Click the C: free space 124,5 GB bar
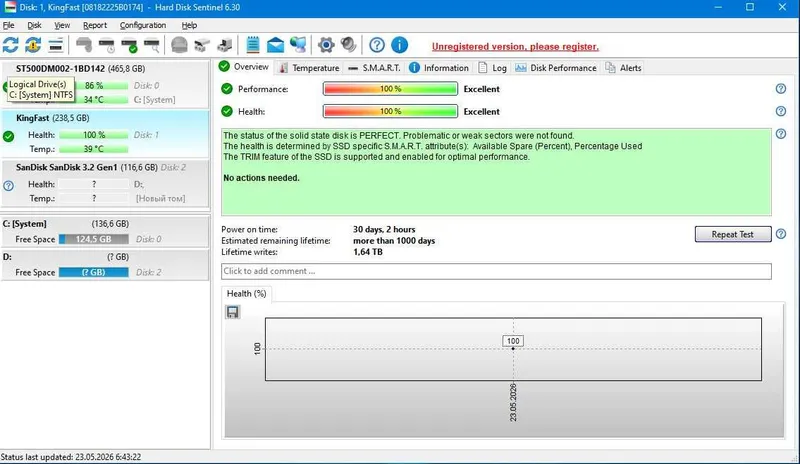Image resolution: width=800 pixels, height=464 pixels. pyautogui.click(x=93, y=239)
